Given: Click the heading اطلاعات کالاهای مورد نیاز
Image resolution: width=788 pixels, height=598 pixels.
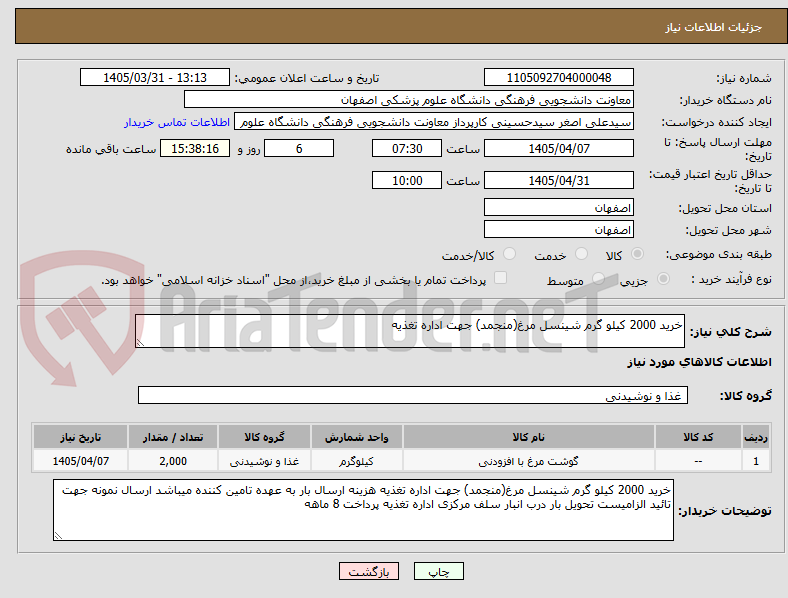Looking at the screenshot, I should [699, 362].
